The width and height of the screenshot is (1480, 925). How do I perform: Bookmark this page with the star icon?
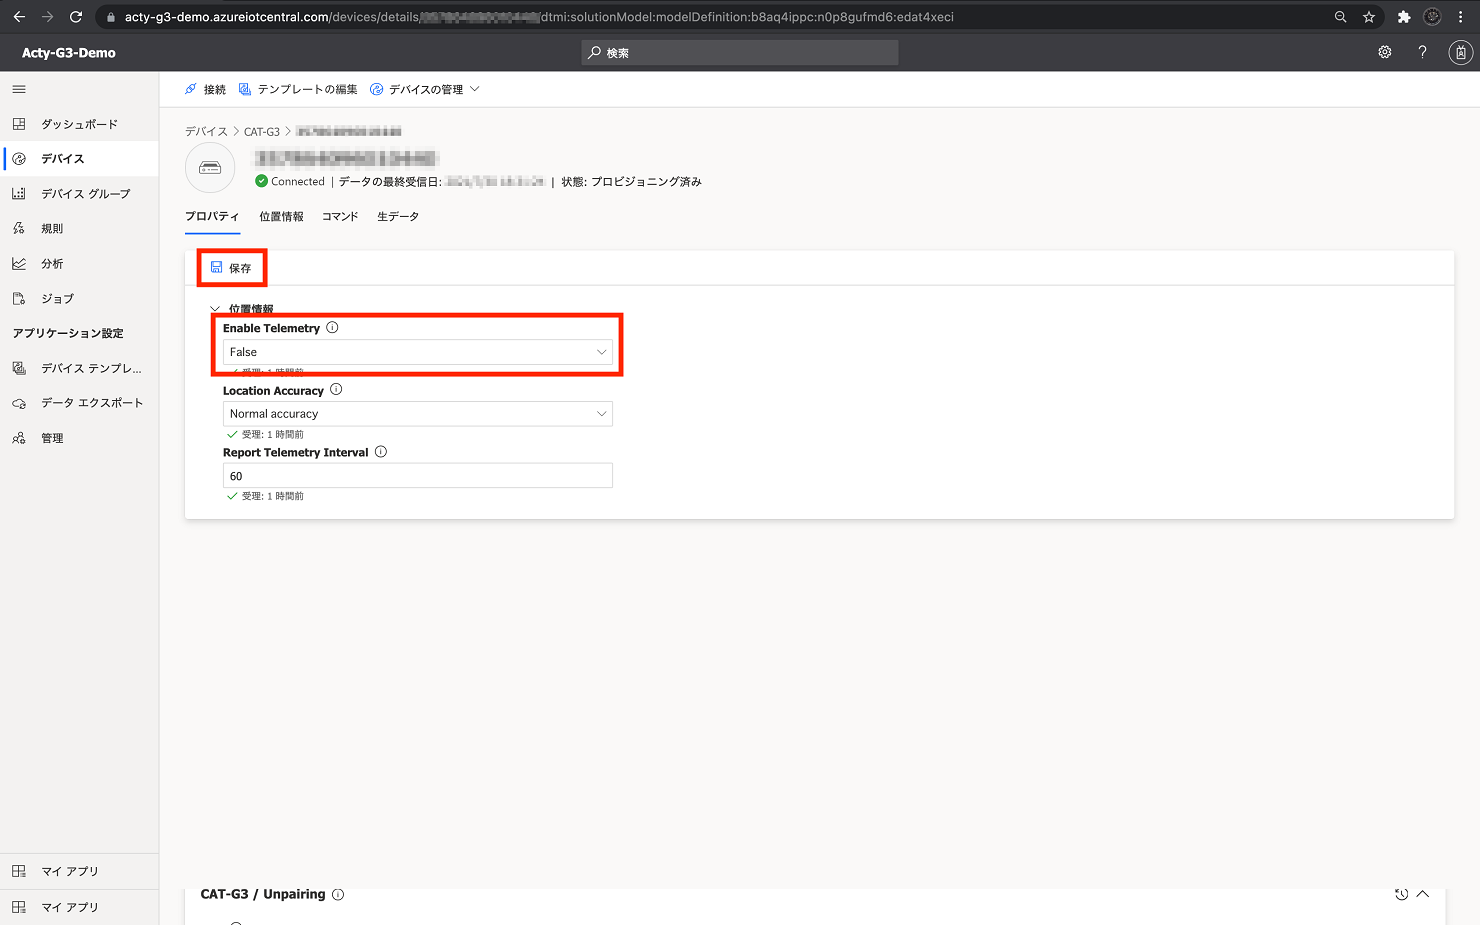coord(1369,17)
